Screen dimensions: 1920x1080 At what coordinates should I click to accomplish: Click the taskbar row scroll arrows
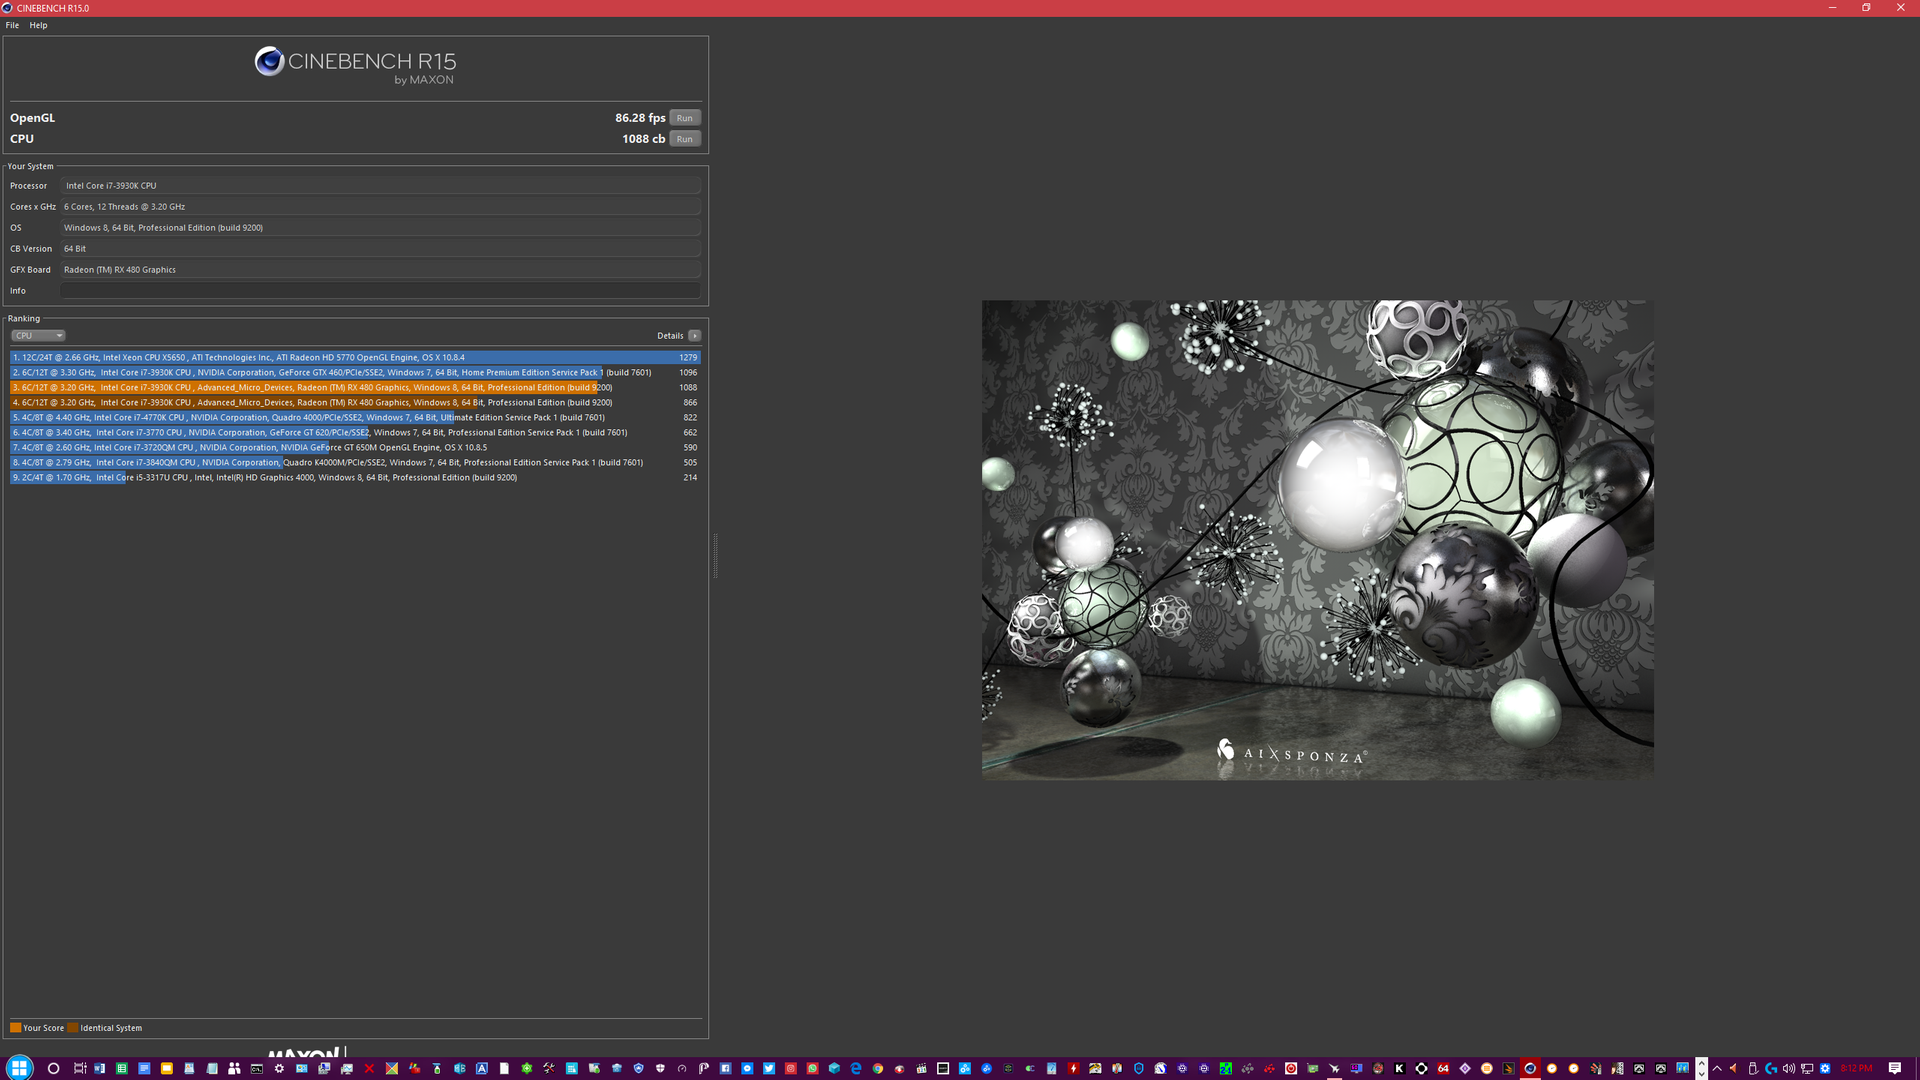coord(1701,1068)
